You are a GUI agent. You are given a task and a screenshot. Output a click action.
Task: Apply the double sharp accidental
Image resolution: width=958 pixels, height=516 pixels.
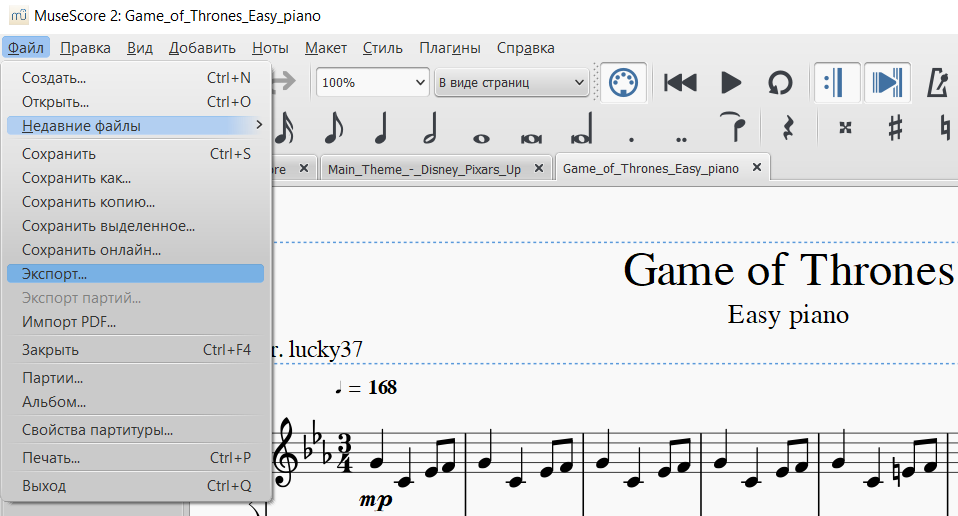click(x=845, y=128)
